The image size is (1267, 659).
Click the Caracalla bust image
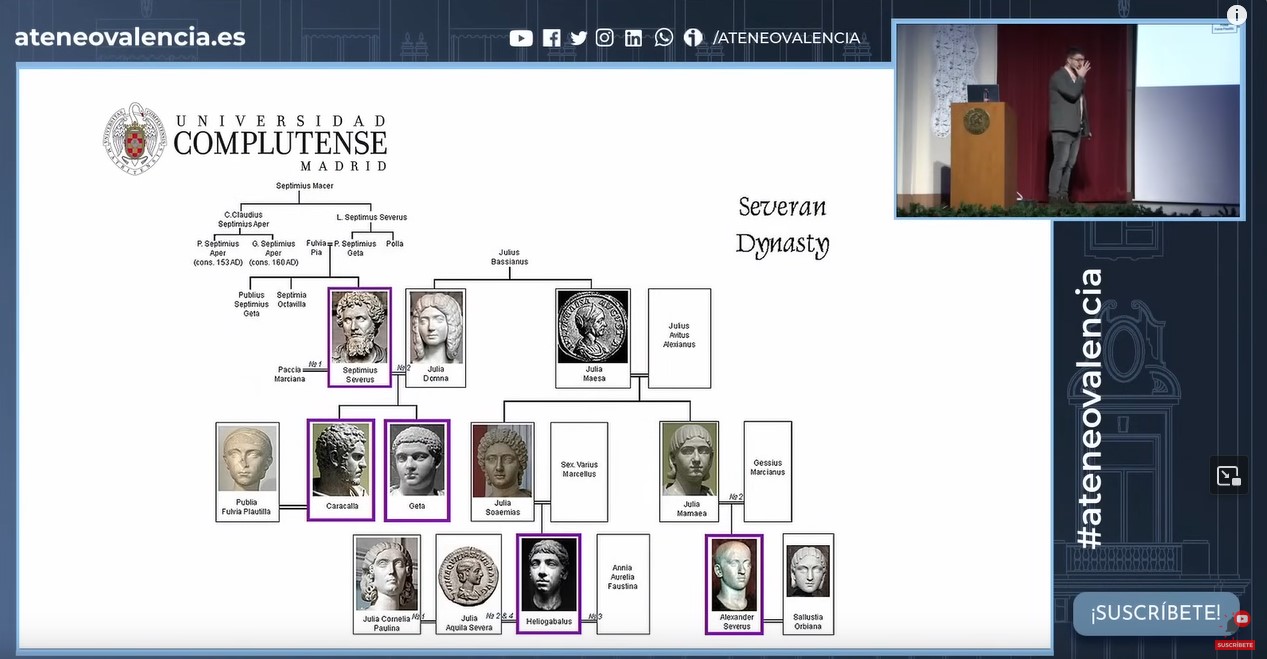pos(341,460)
